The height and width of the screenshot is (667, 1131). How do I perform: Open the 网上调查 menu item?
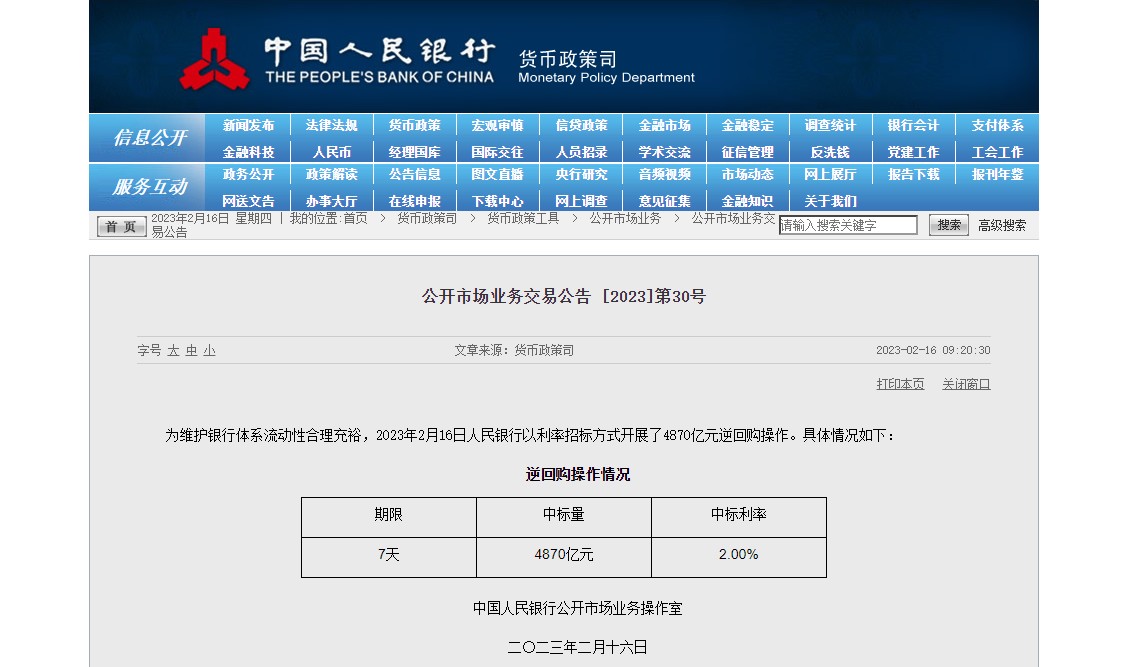(x=581, y=201)
